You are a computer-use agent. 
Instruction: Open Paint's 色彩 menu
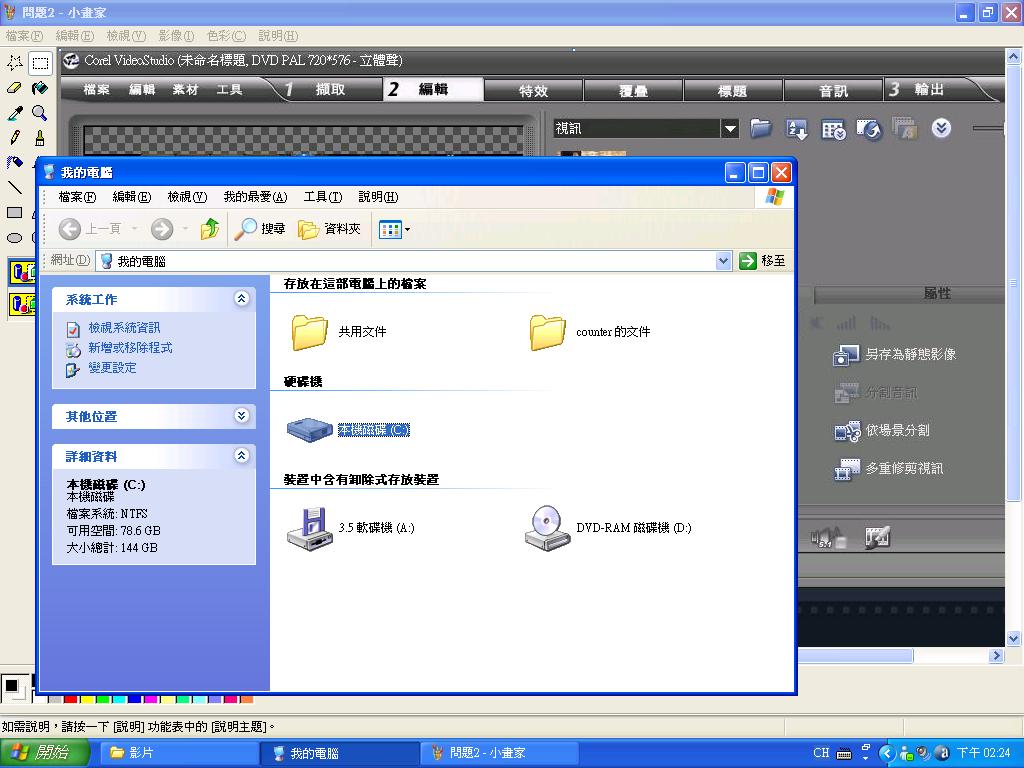(x=227, y=36)
